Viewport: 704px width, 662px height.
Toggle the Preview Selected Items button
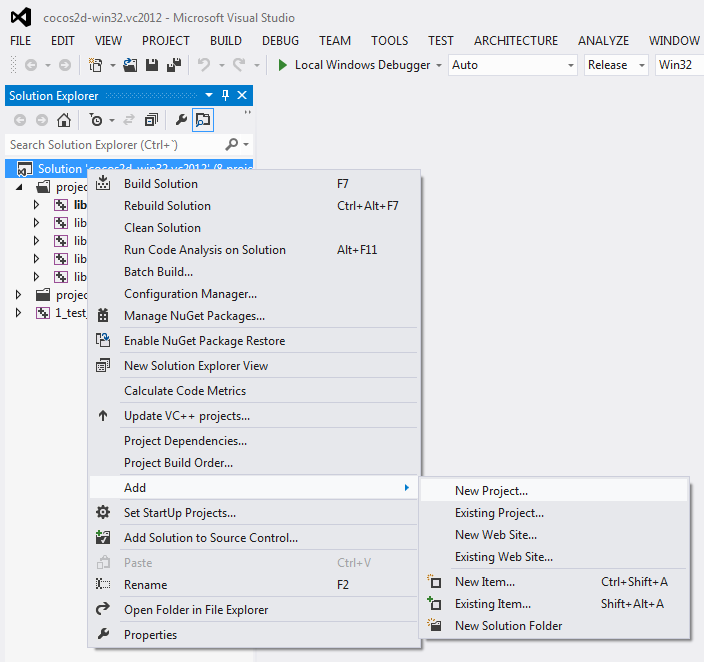(203, 120)
